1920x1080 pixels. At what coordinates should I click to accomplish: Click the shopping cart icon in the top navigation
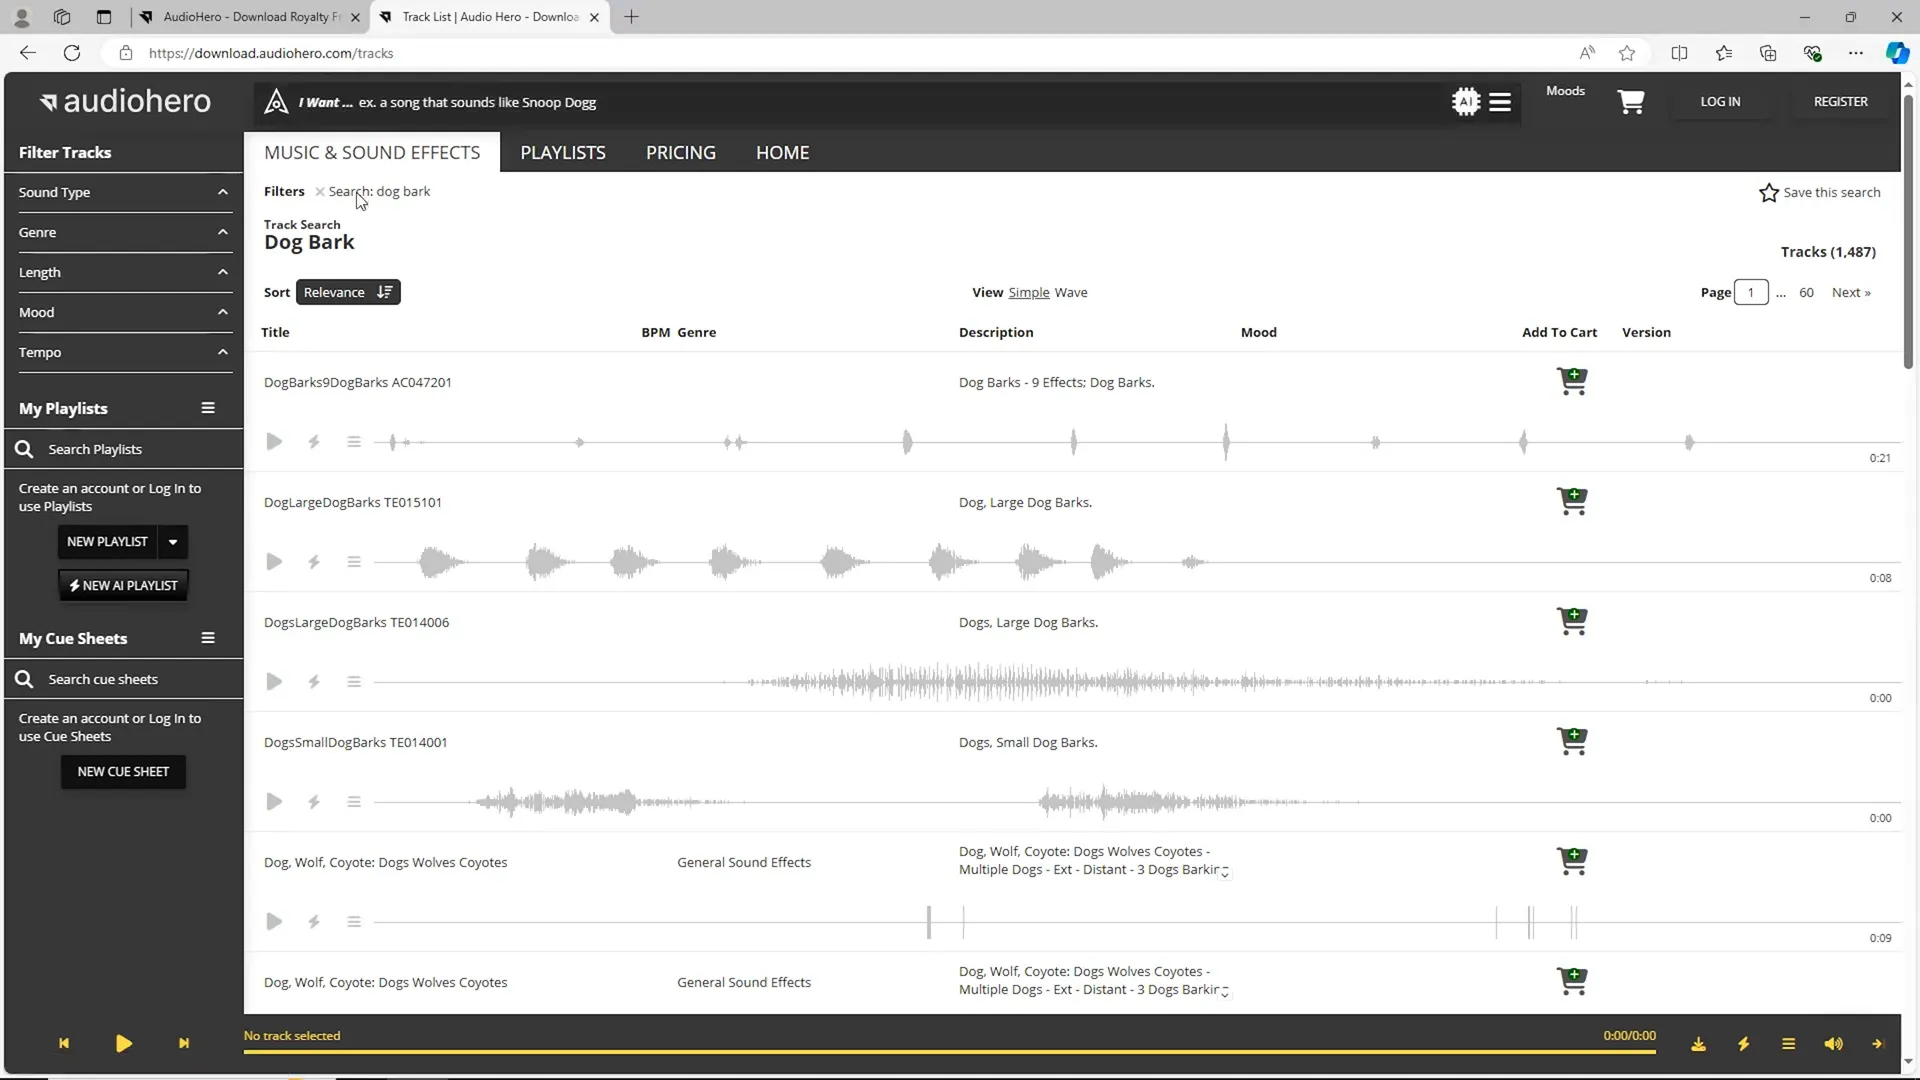(x=1631, y=102)
